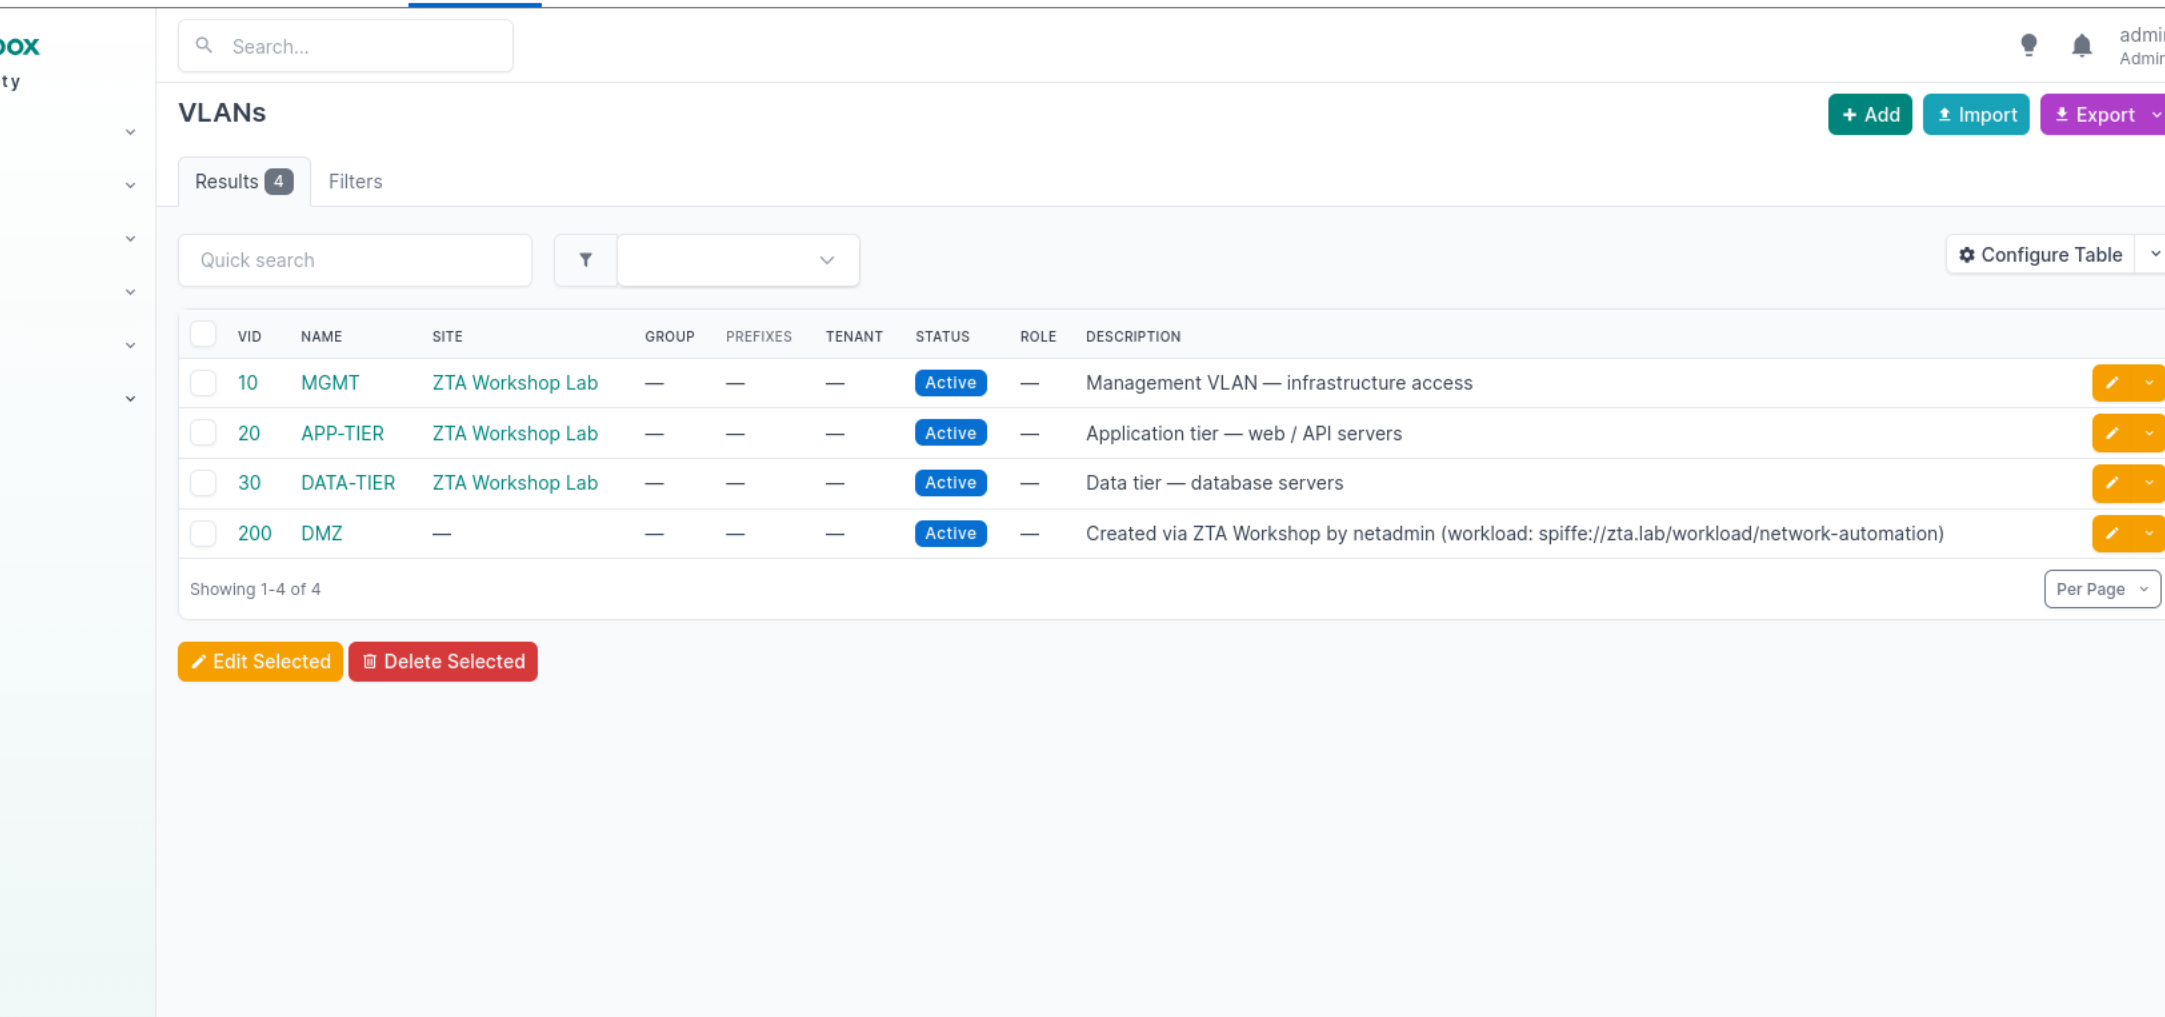
Task: Expand the Export dropdown arrow
Action: click(2155, 114)
